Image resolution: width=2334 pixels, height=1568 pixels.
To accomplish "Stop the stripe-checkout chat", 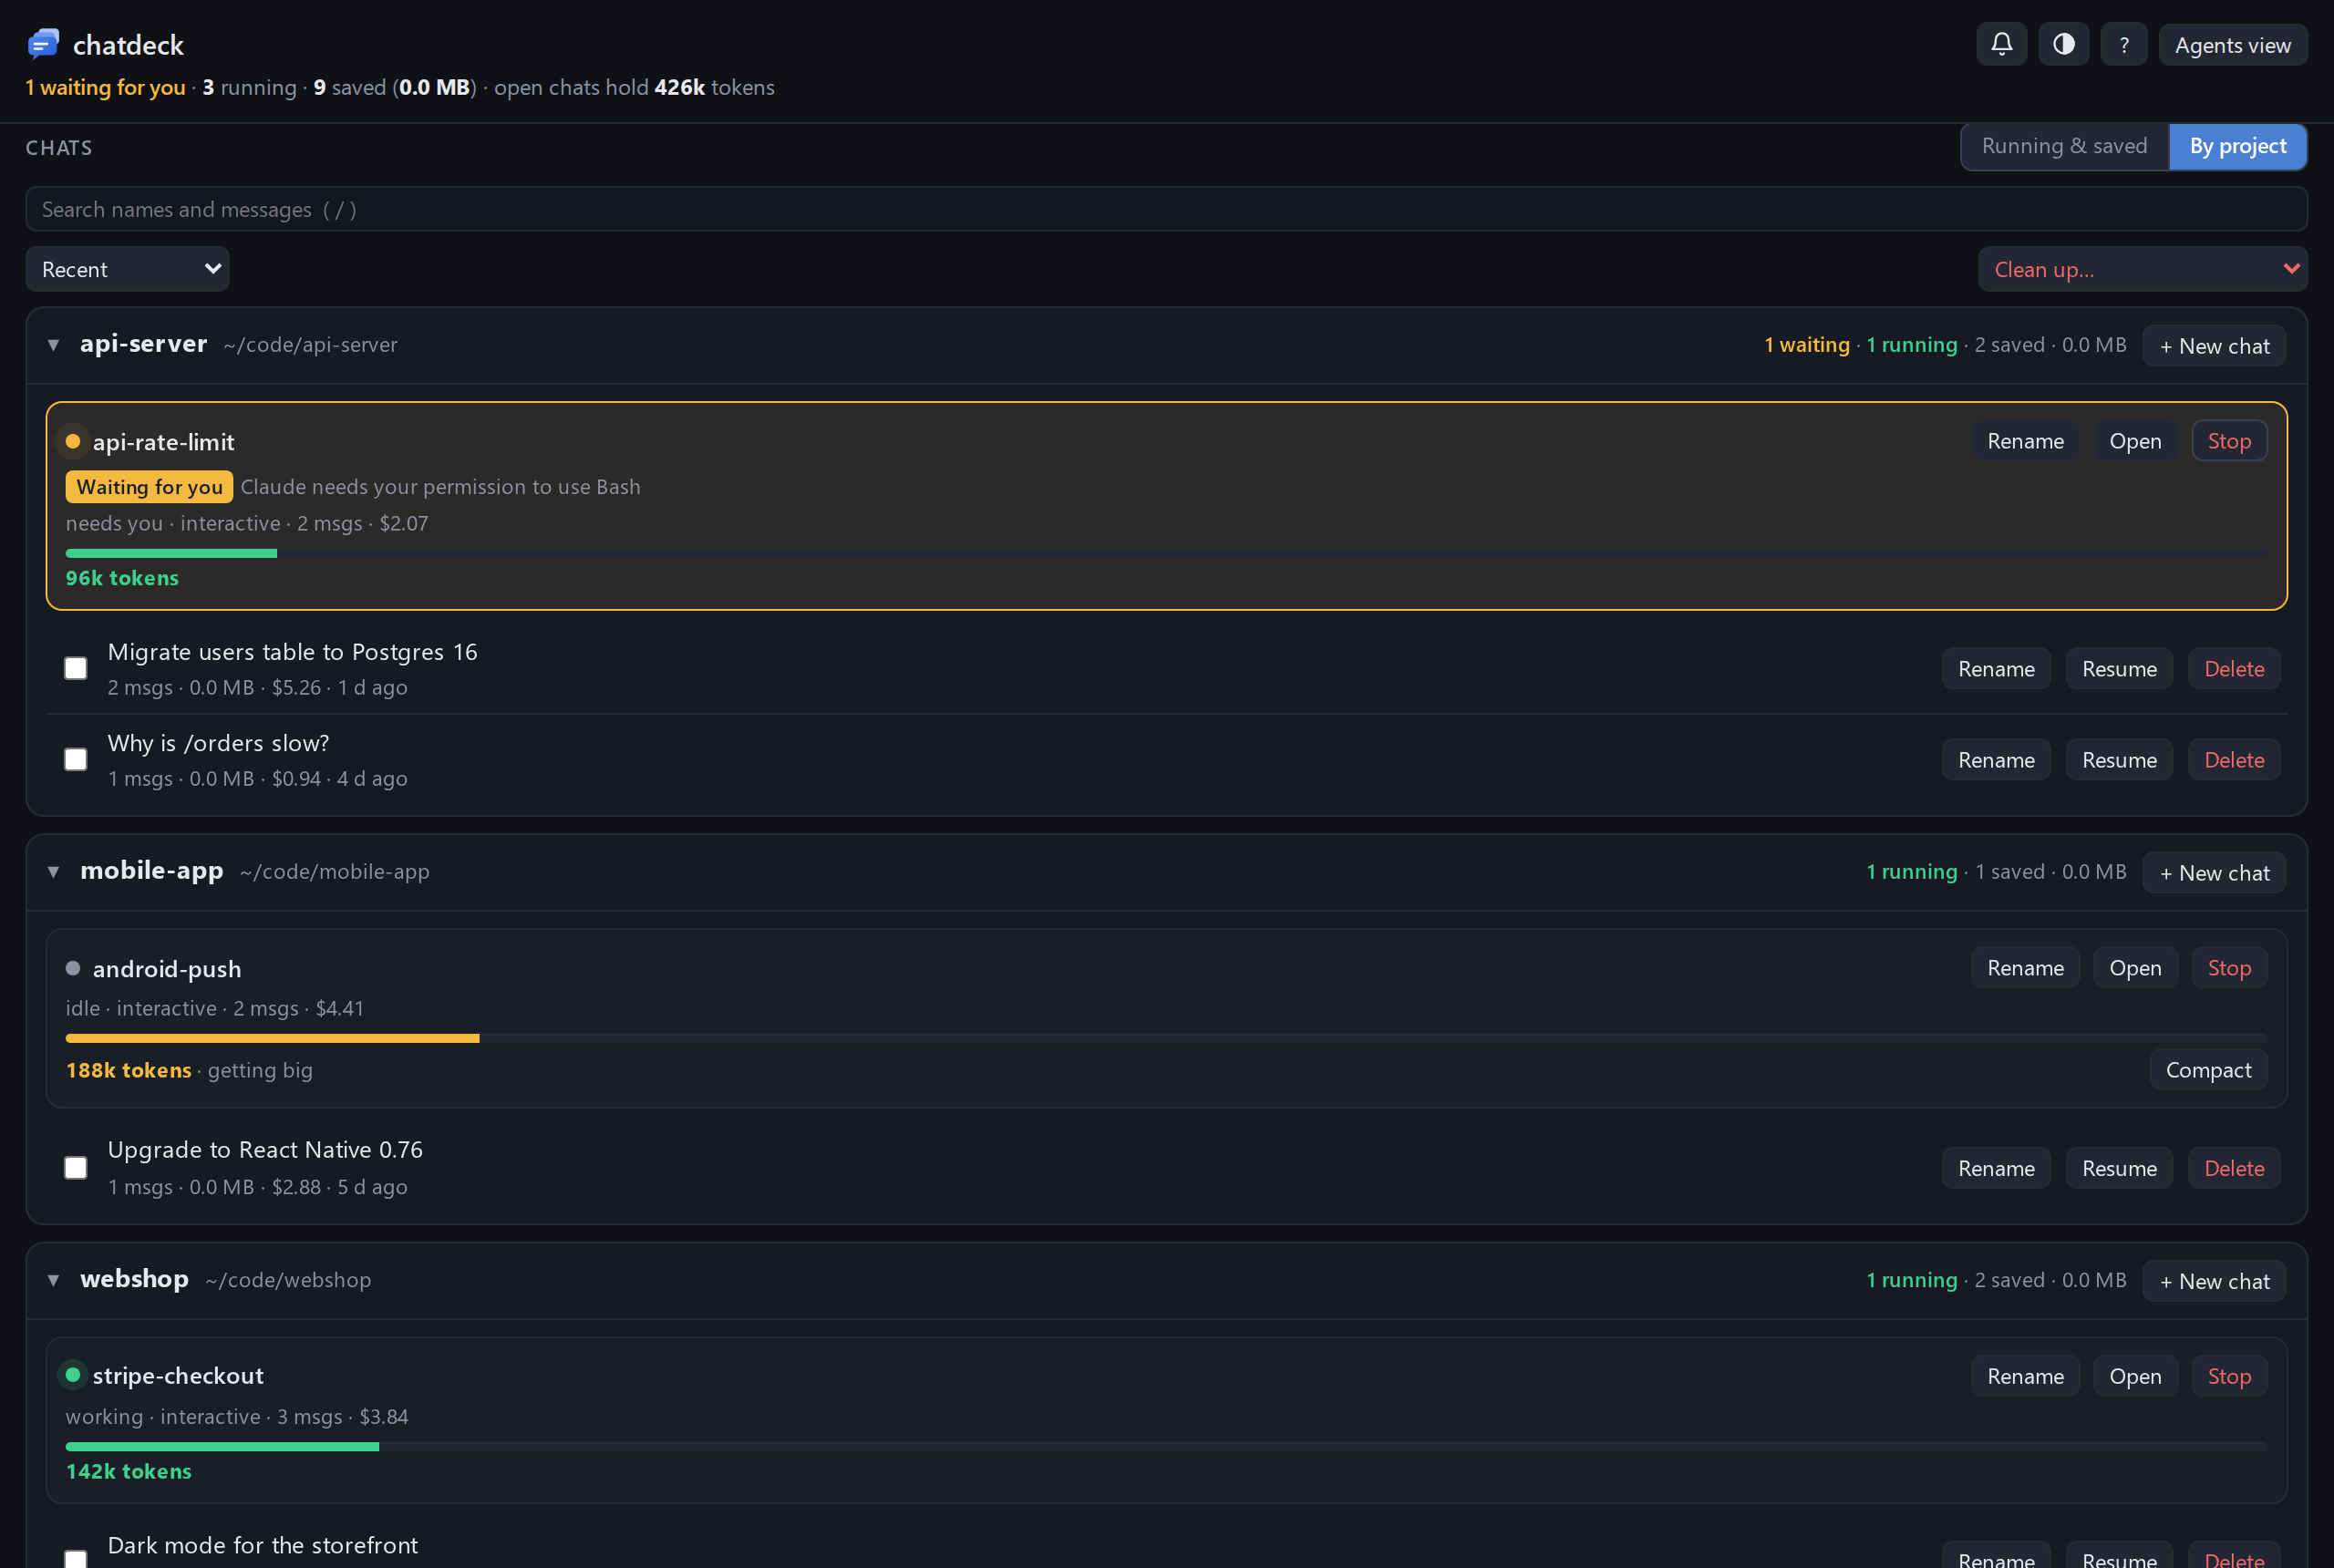I will [x=2229, y=1376].
